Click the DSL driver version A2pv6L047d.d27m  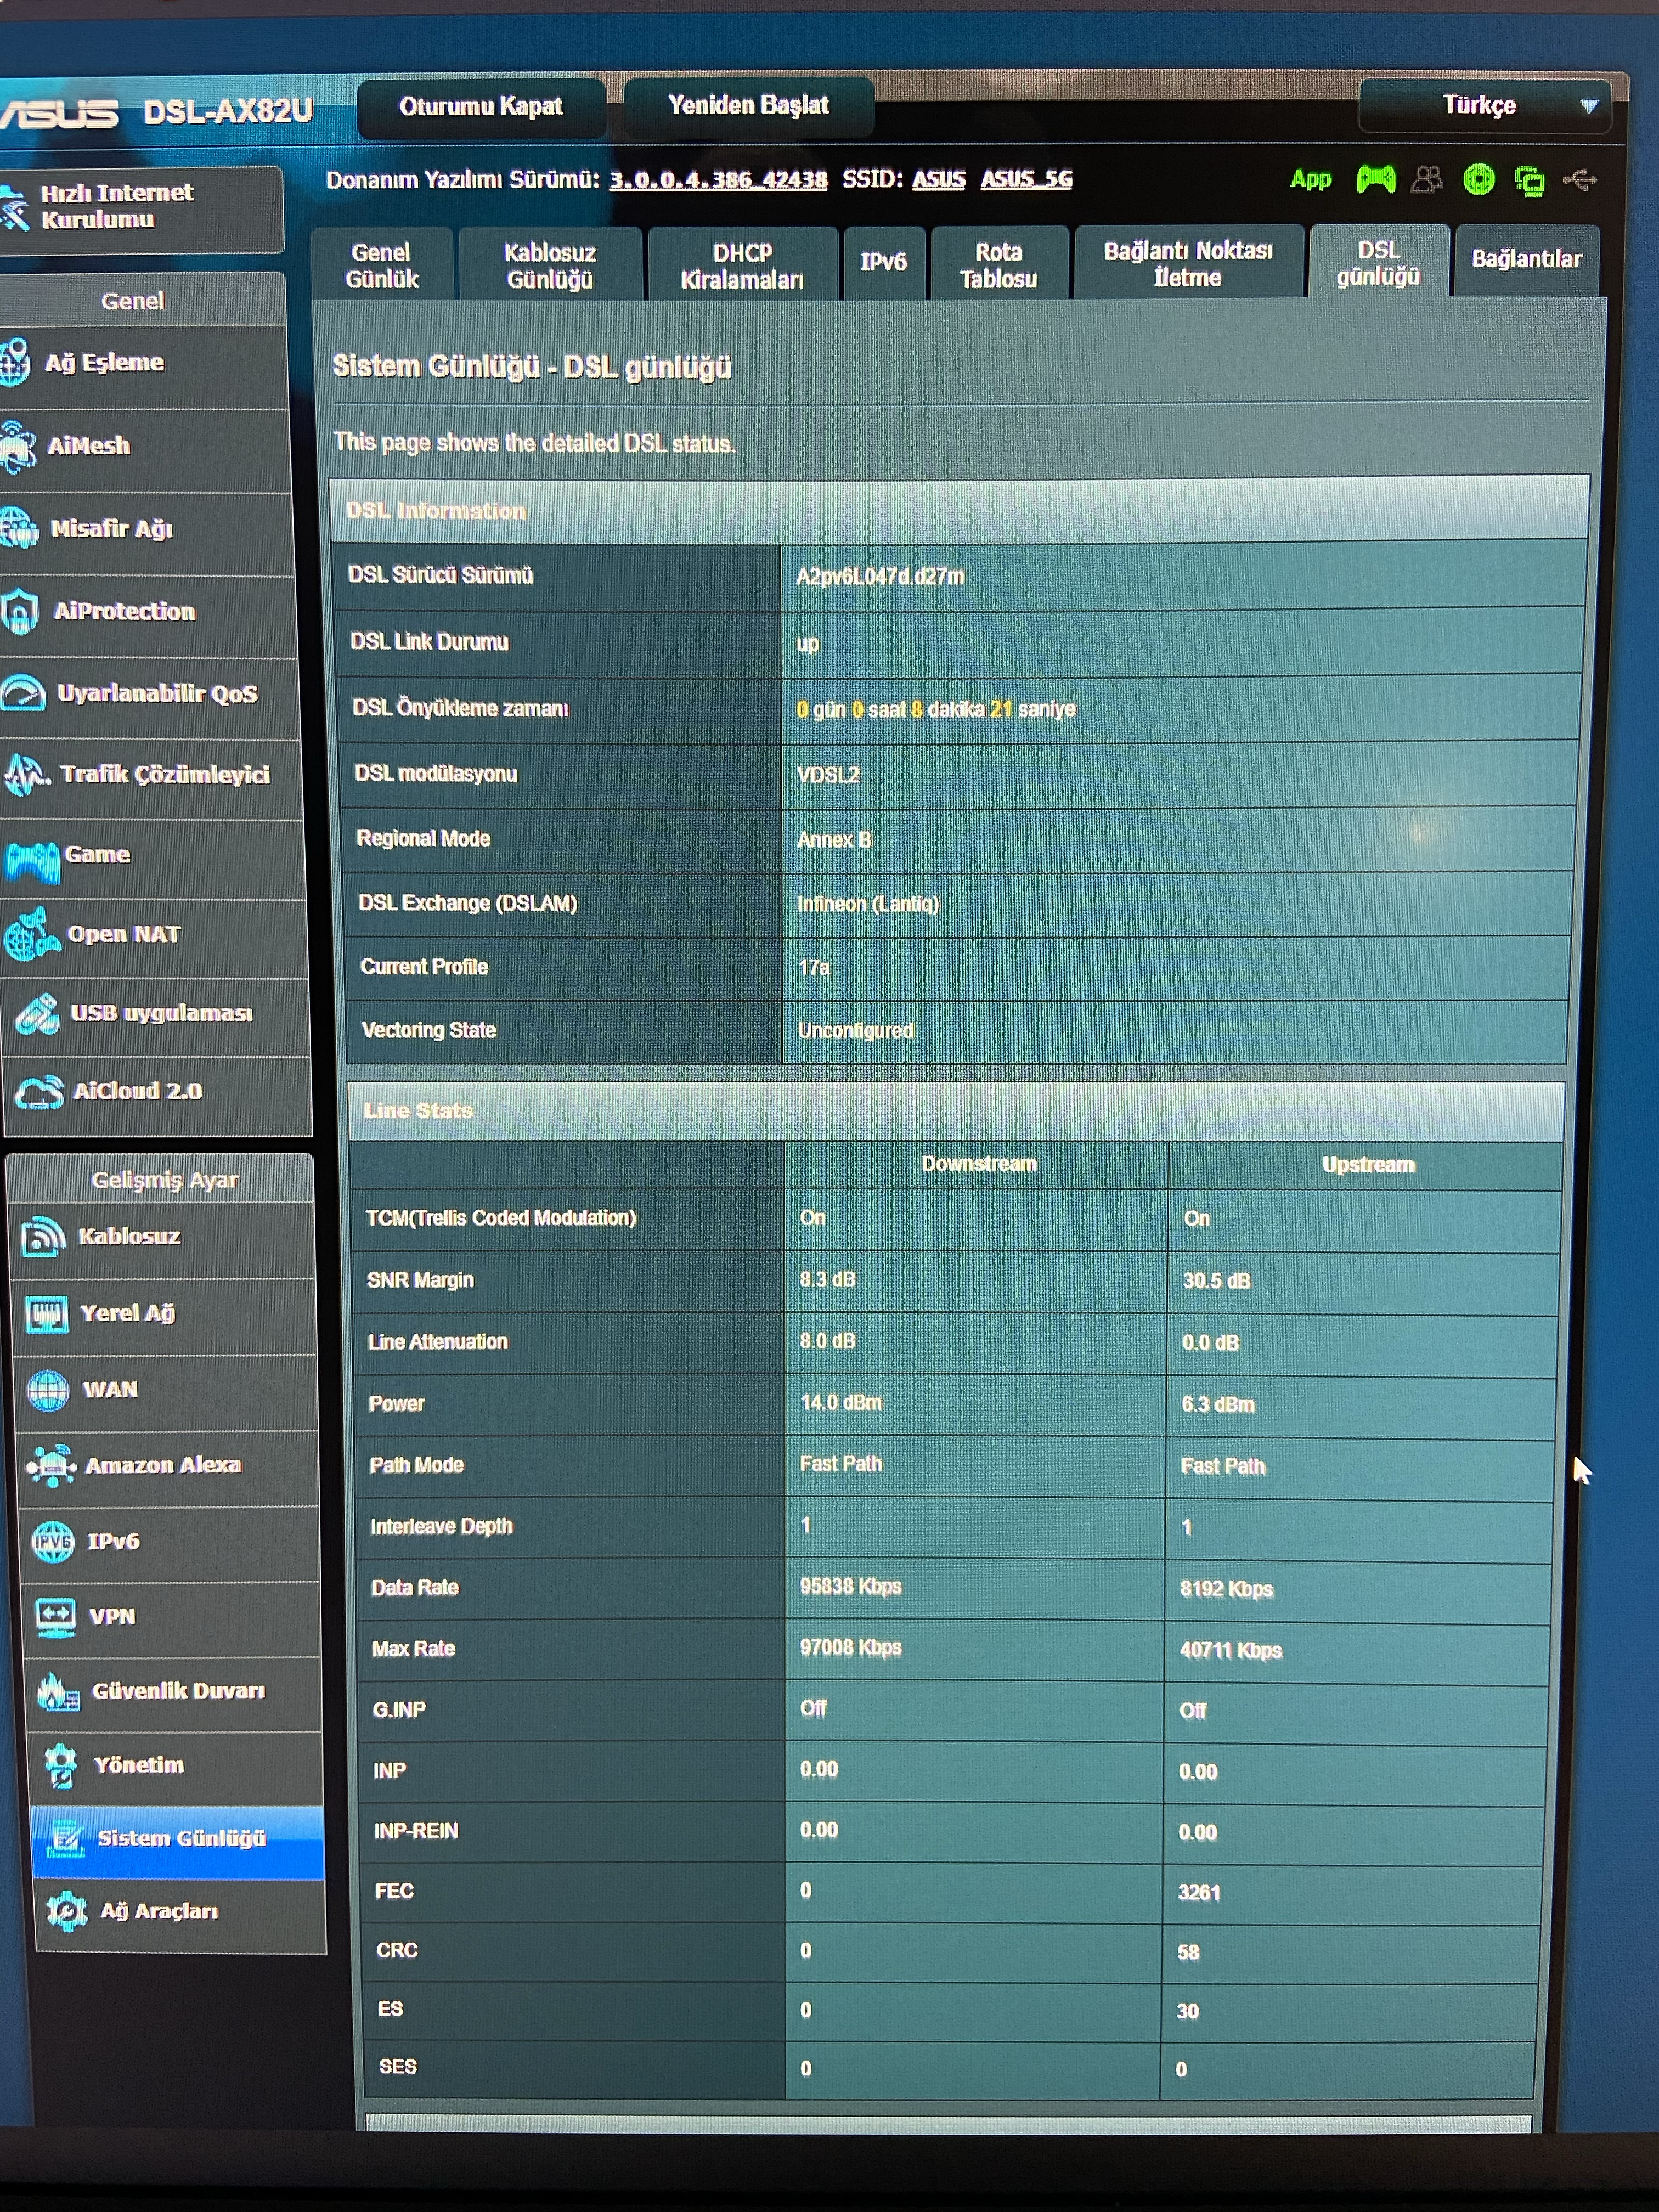880,576
